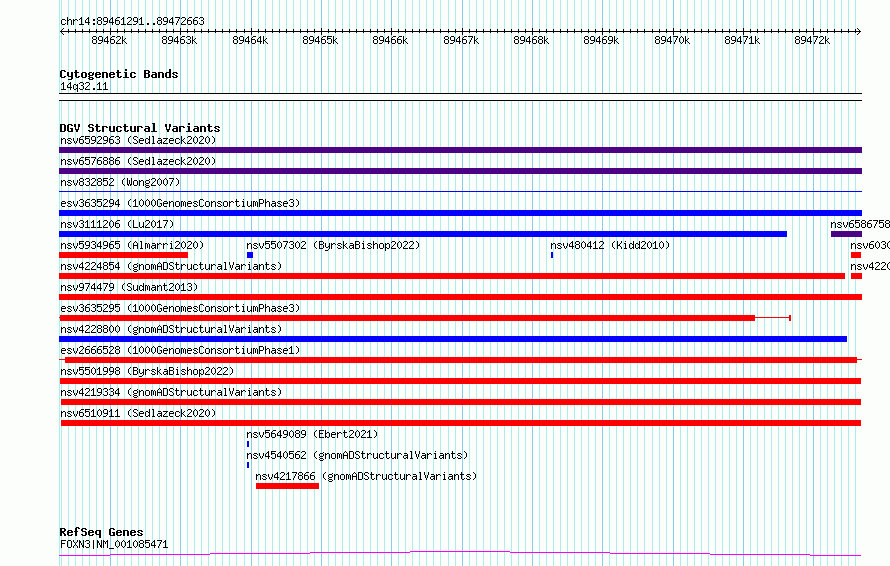Viewport: 890px width, 566px height.
Task: Click nsv5507302 (ByrskaBishop2022) label
Action: (333, 245)
